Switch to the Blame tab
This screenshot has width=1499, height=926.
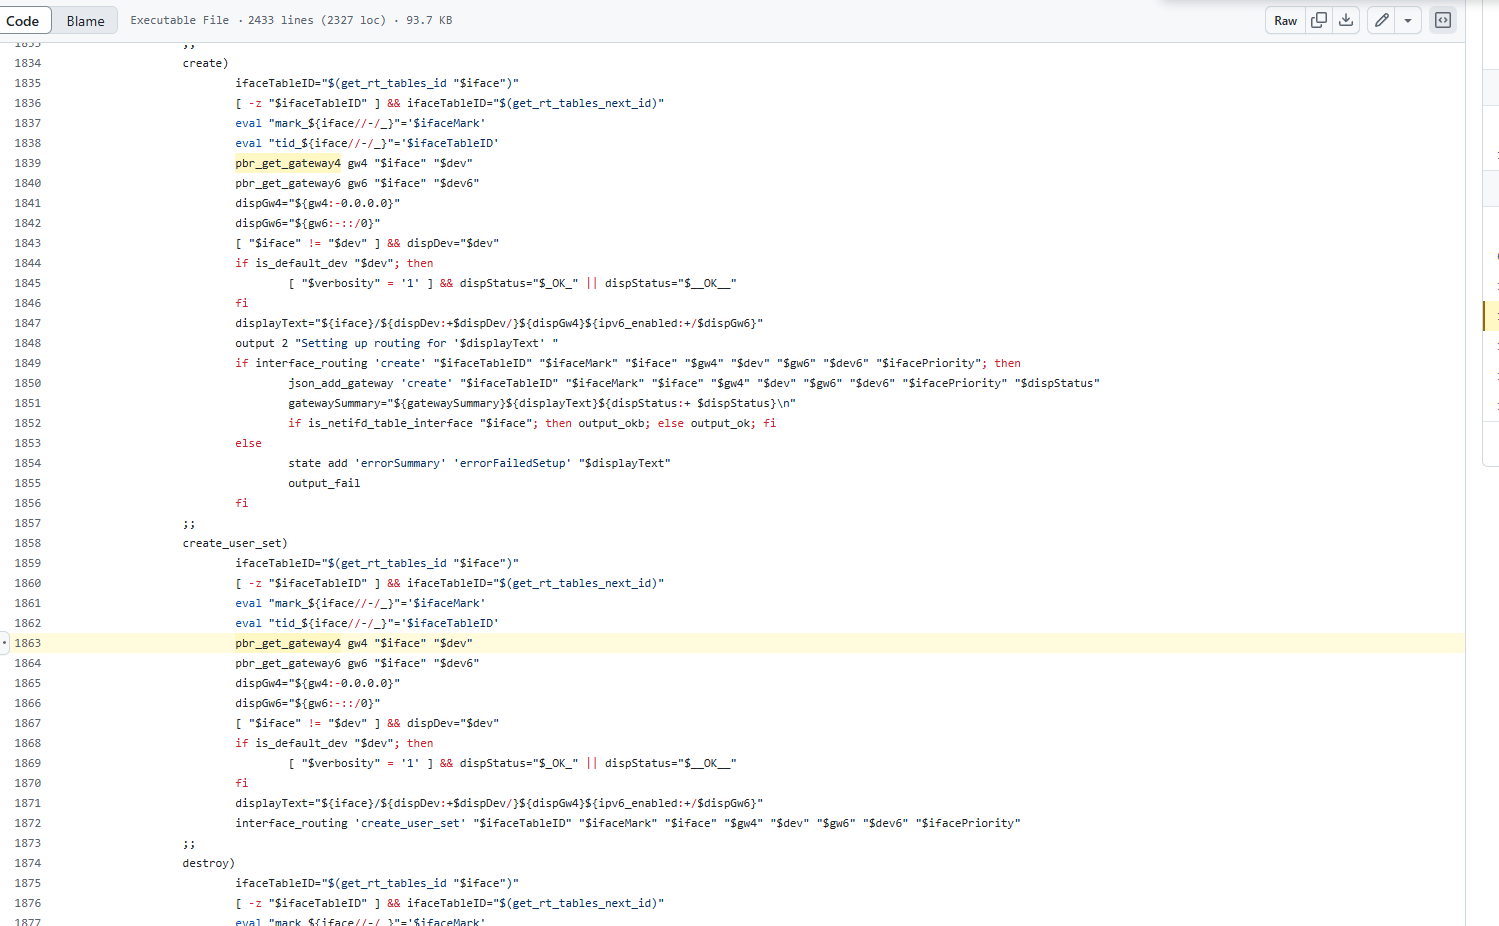[x=85, y=20]
